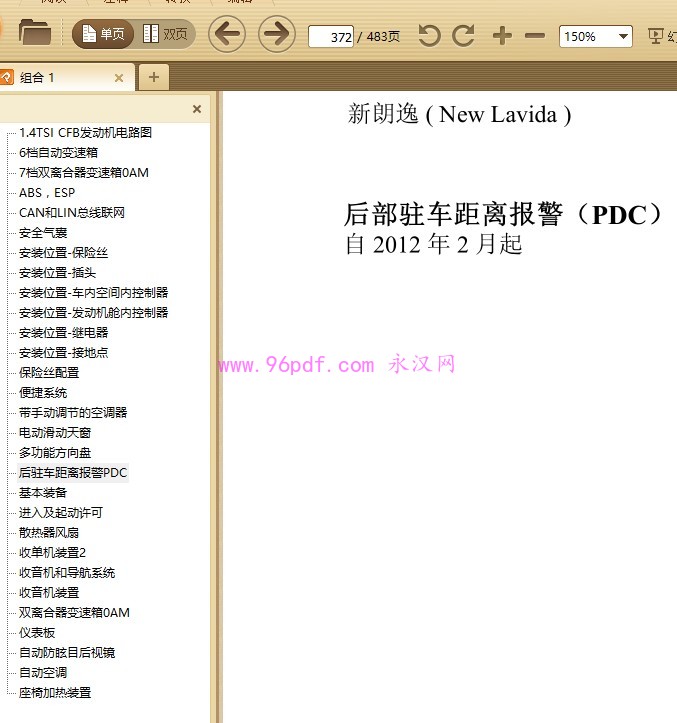Close the 组合 1 tab
677x723 pixels.
point(119,78)
